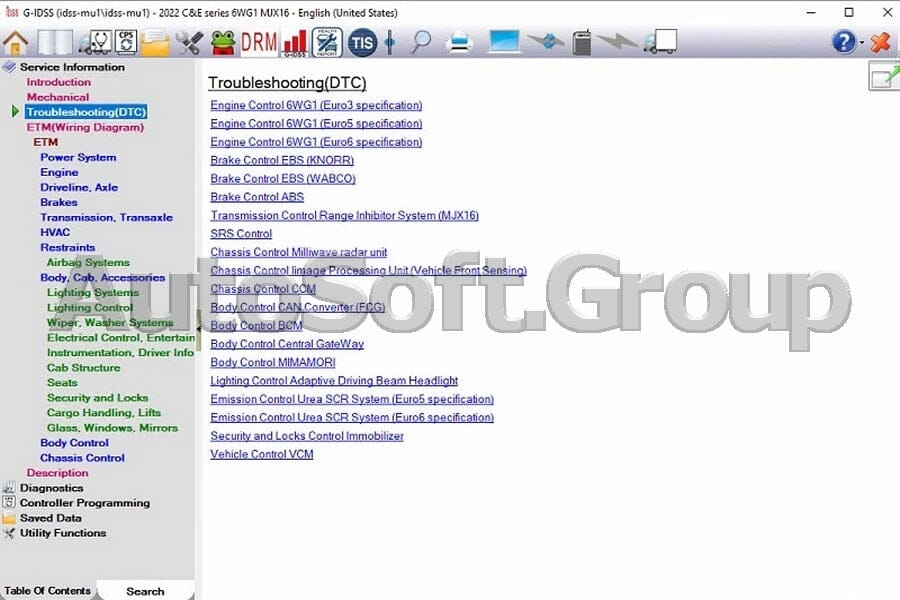Open Driveline, Axle tree entry

[79, 187]
